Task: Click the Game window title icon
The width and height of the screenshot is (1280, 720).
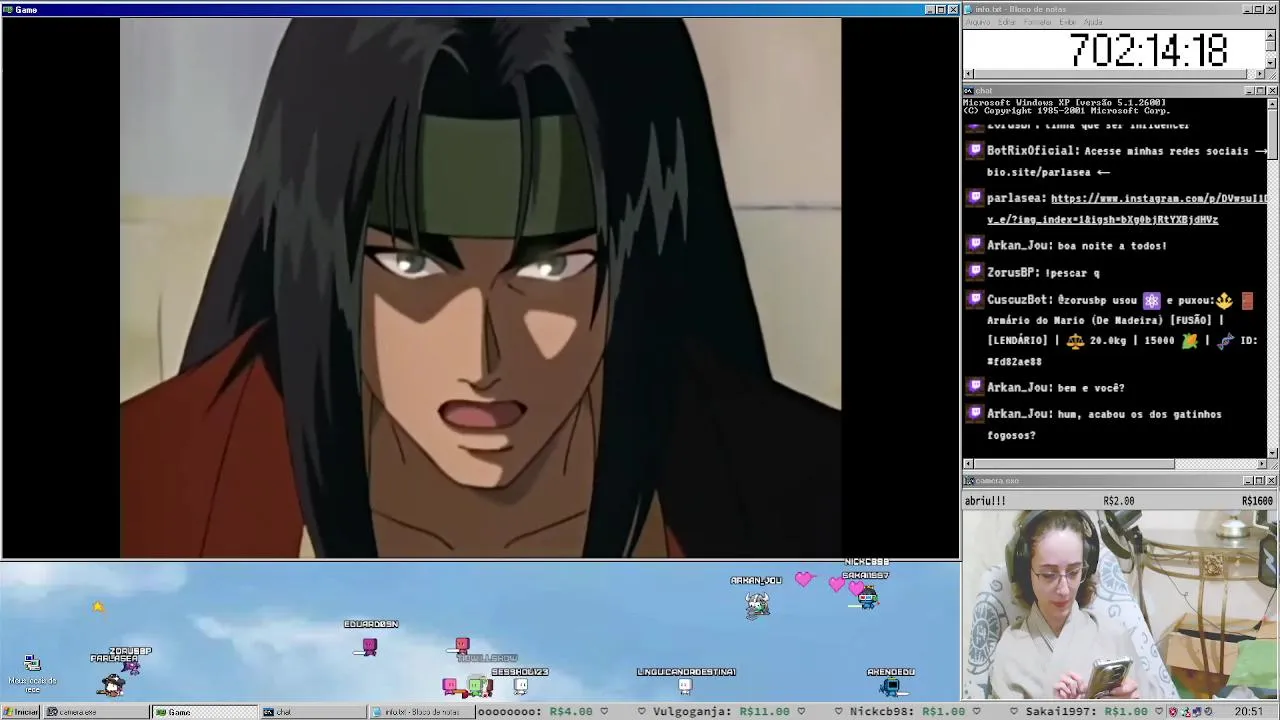Action: 7,9
